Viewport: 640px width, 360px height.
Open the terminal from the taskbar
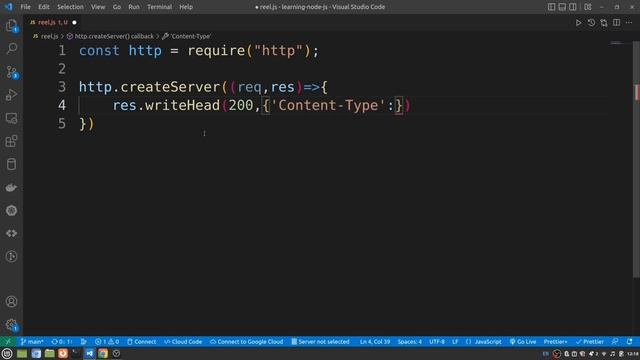click(x=76, y=353)
